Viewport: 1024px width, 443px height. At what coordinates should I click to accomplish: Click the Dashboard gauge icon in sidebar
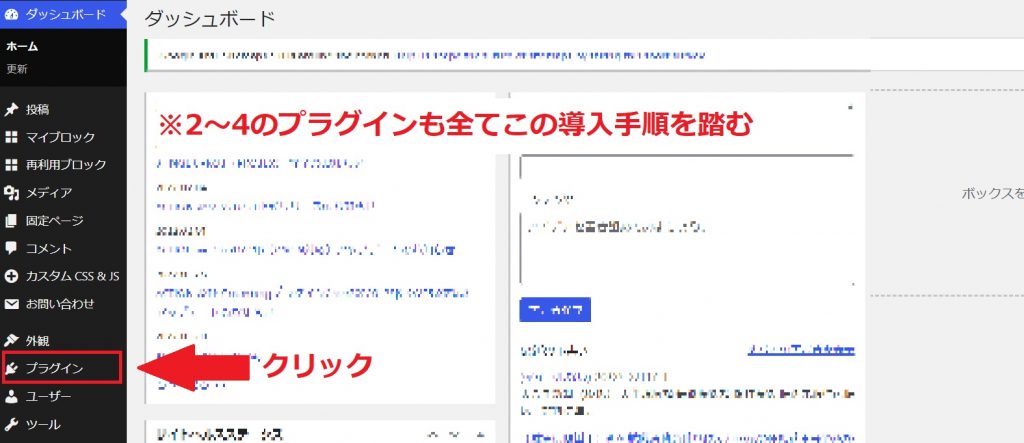[x=12, y=15]
